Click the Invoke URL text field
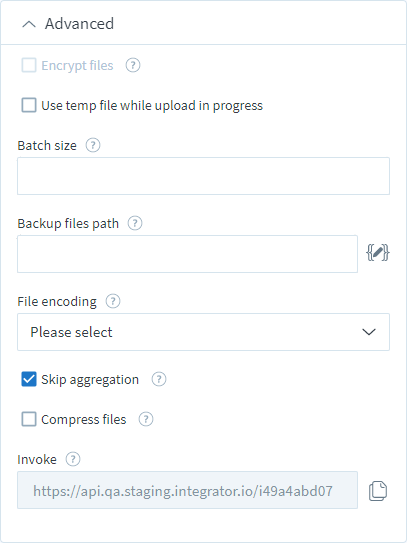 [187, 490]
